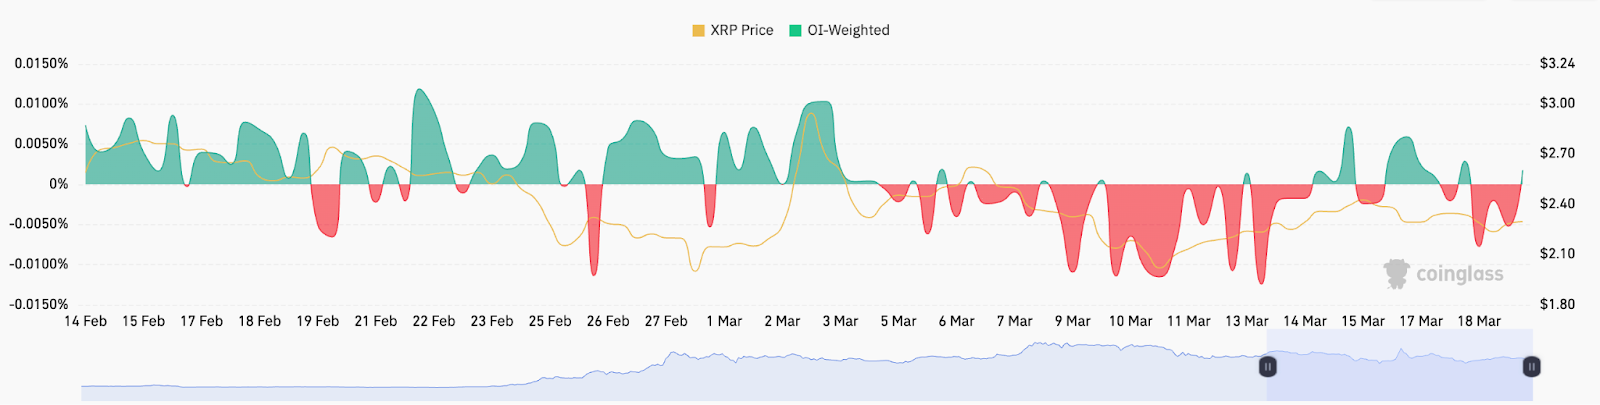The height and width of the screenshot is (405, 1600).
Task: Click the green OI-Weighted legend swatch
Action: coord(795,31)
